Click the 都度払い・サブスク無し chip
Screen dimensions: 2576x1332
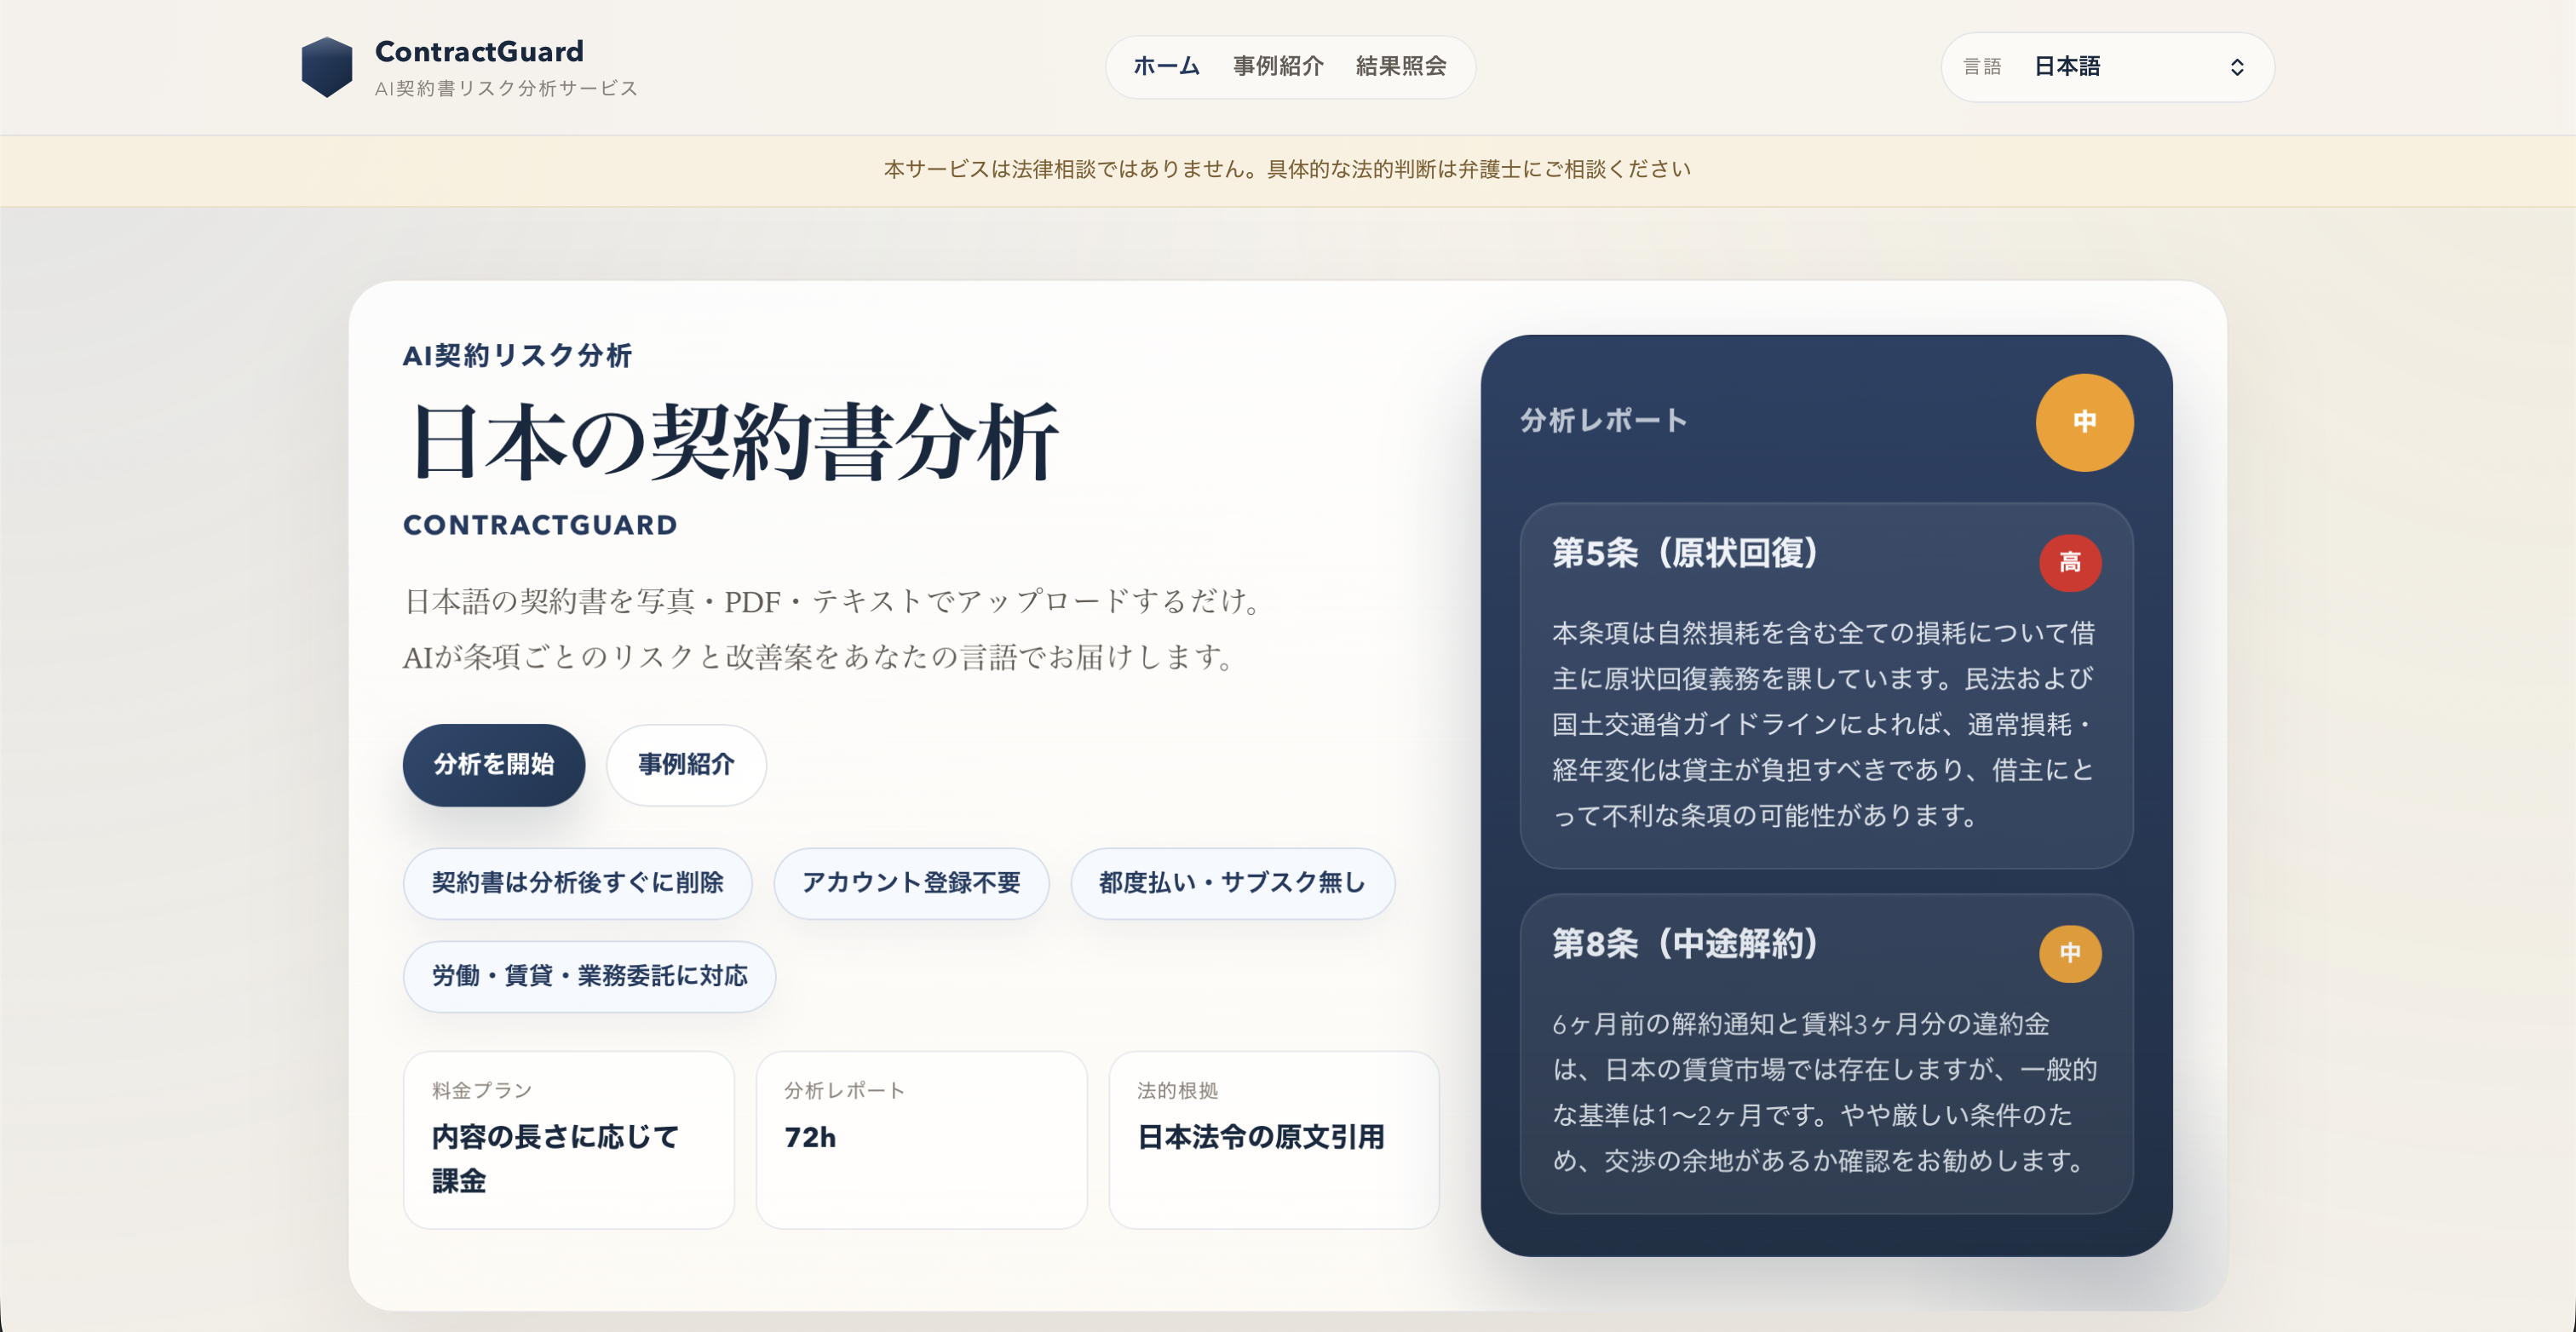point(1231,883)
